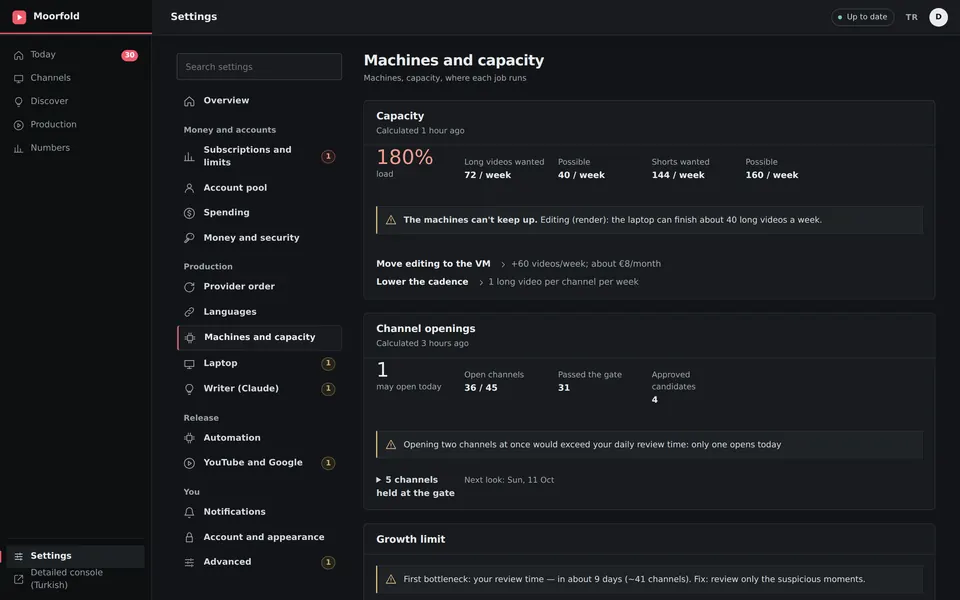Open Numbers via its bar-chart icon
The height and width of the screenshot is (600, 960).
tap(18, 148)
